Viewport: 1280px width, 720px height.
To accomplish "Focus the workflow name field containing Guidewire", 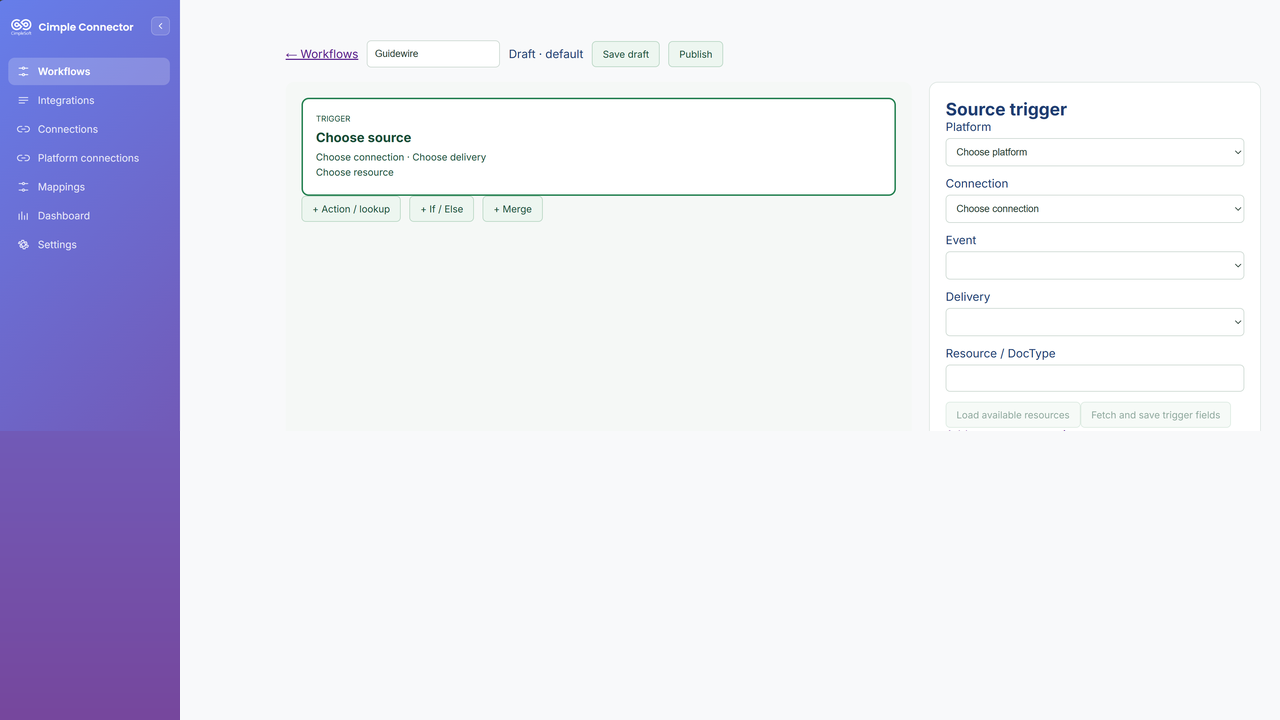I will [x=433, y=54].
